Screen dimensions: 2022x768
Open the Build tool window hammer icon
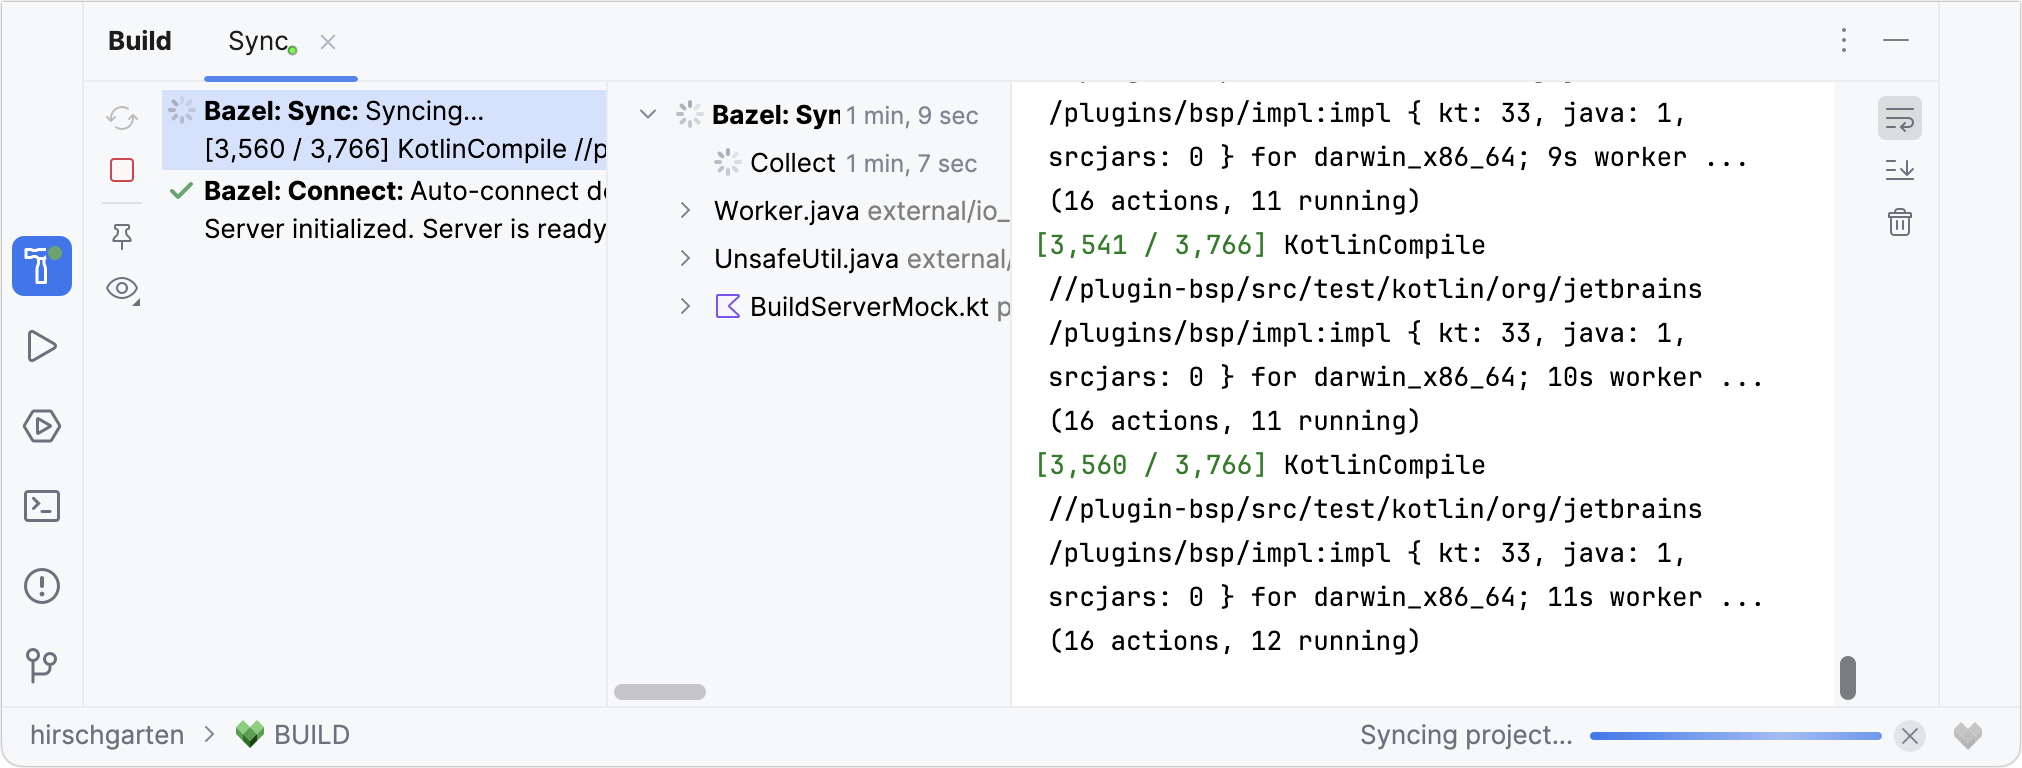tap(42, 266)
